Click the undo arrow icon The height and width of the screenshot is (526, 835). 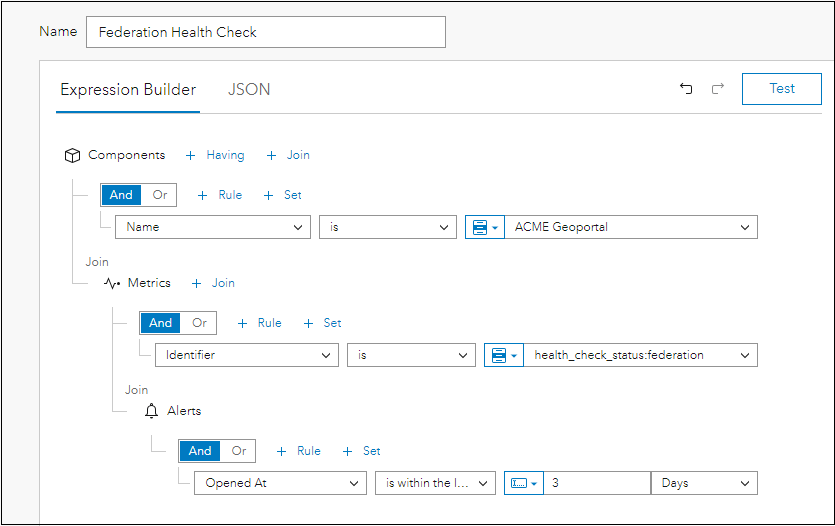pyautogui.click(x=686, y=89)
